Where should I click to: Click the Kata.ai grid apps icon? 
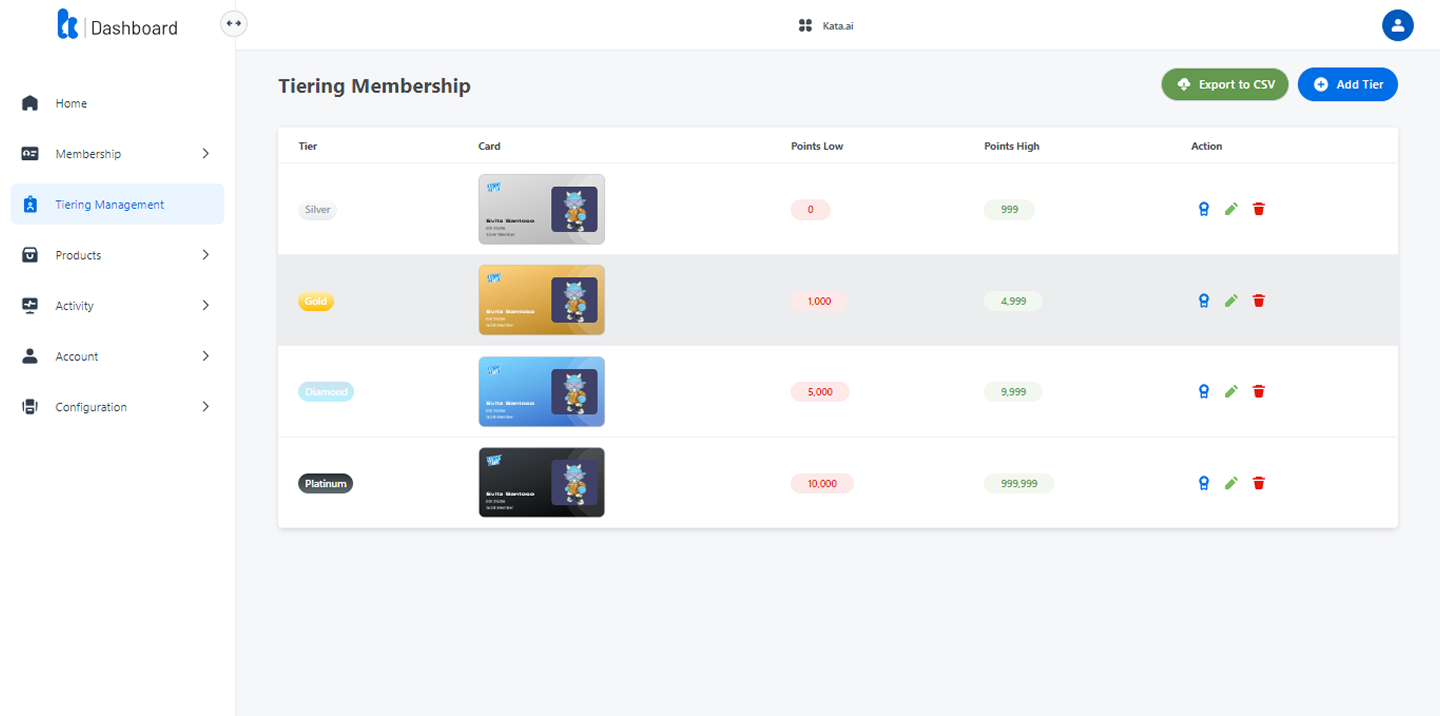[x=805, y=26]
